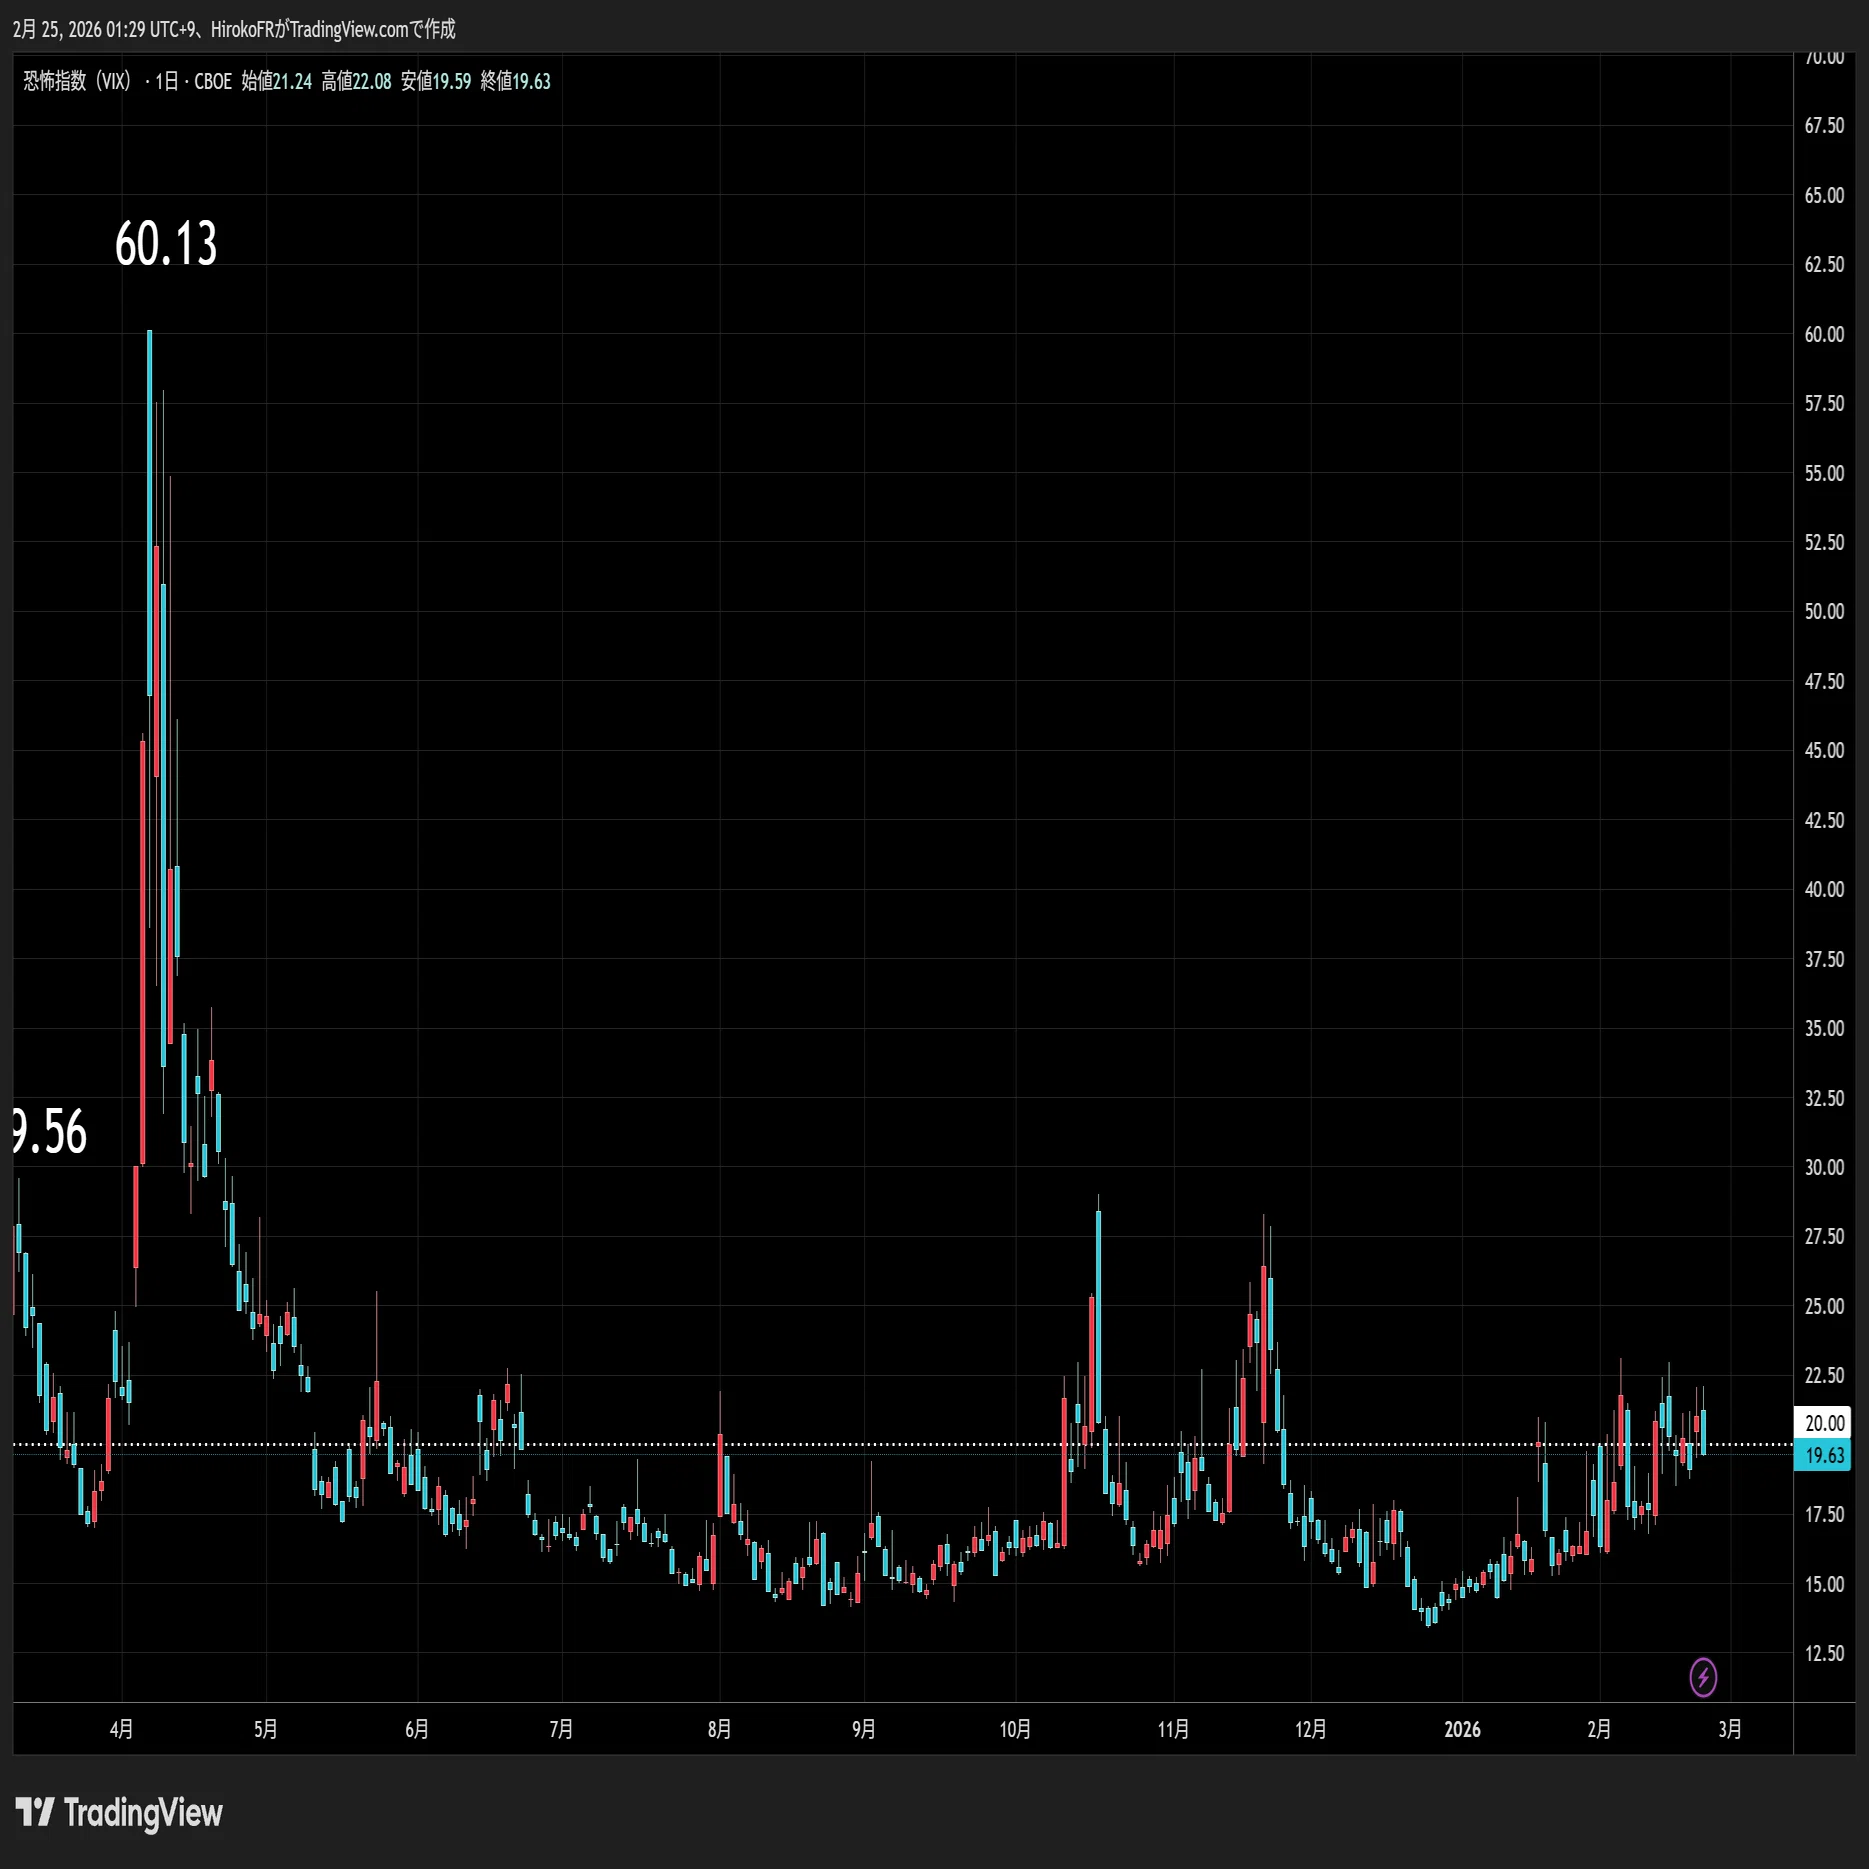
Task: Click the 6月 label on time axis
Action: pos(417,1729)
